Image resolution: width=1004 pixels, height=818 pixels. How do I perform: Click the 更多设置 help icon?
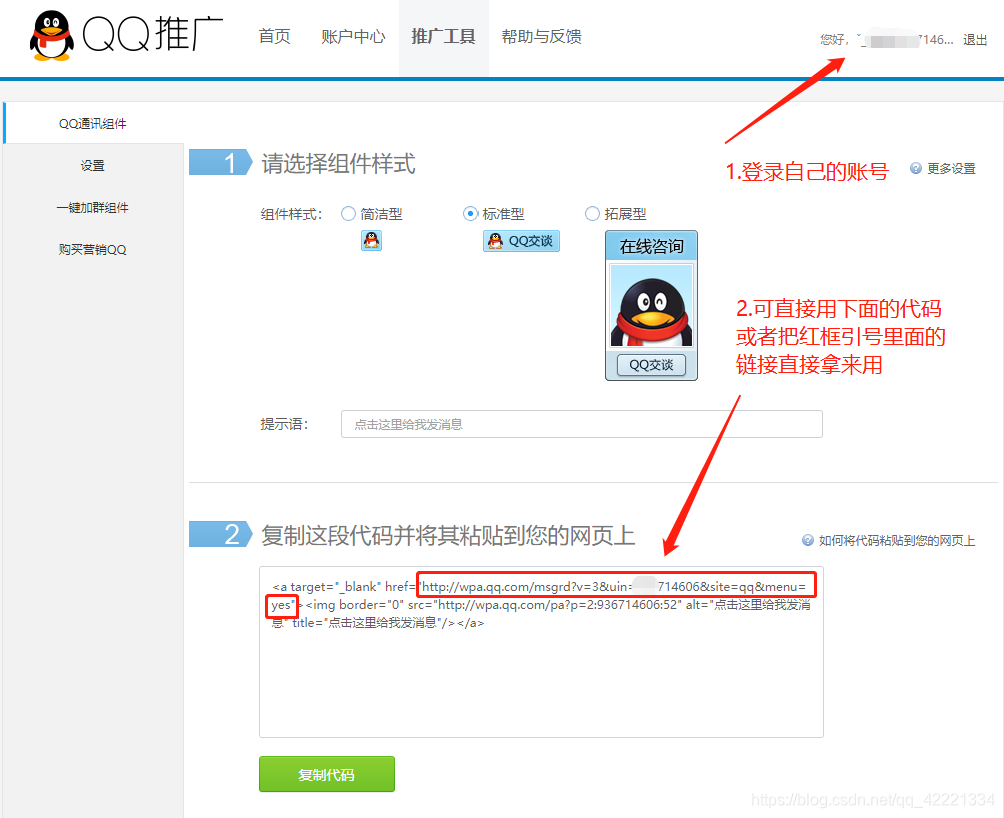pyautogui.click(x=916, y=168)
